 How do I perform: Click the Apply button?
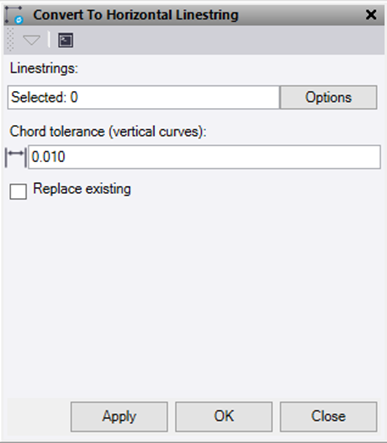tap(119, 417)
